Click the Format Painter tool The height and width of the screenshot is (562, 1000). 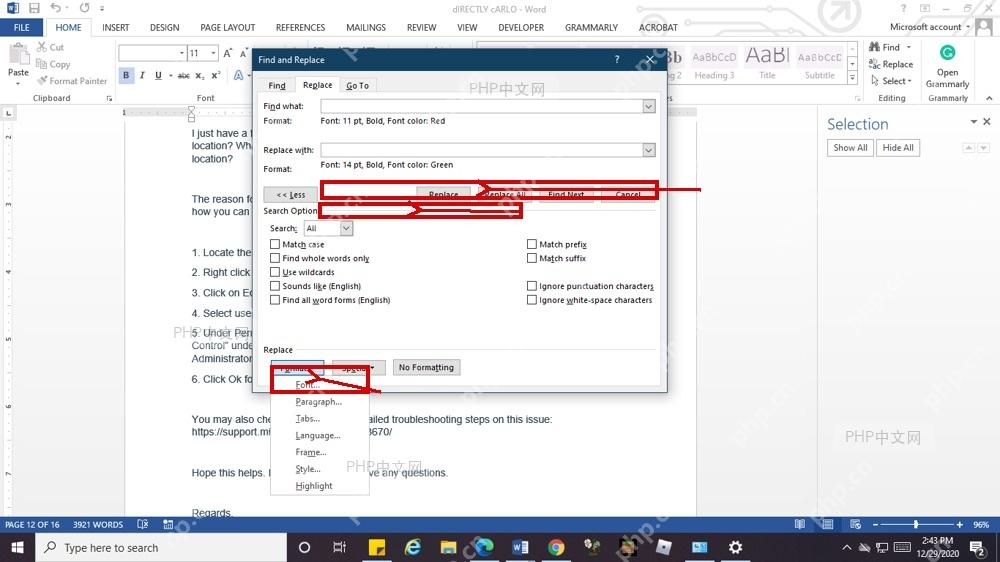tap(71, 81)
